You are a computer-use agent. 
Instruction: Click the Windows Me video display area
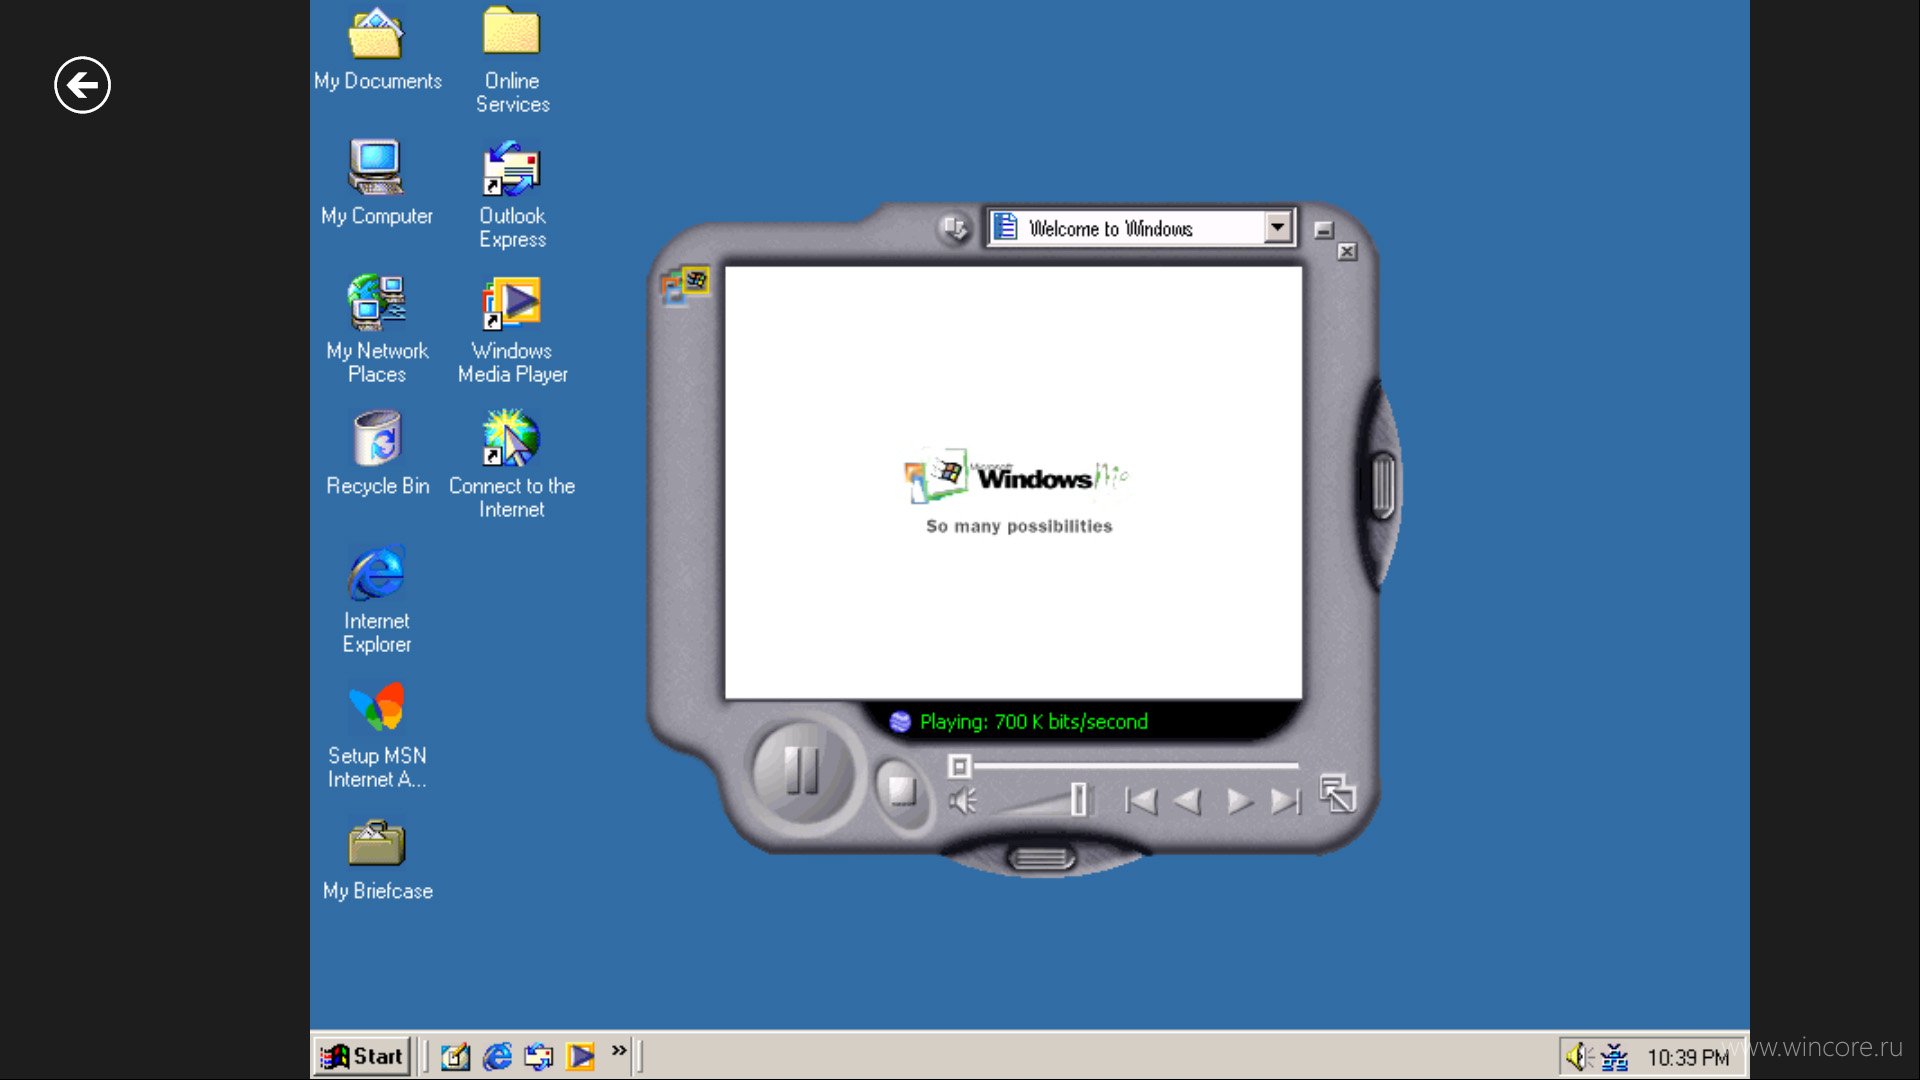[1013, 482]
